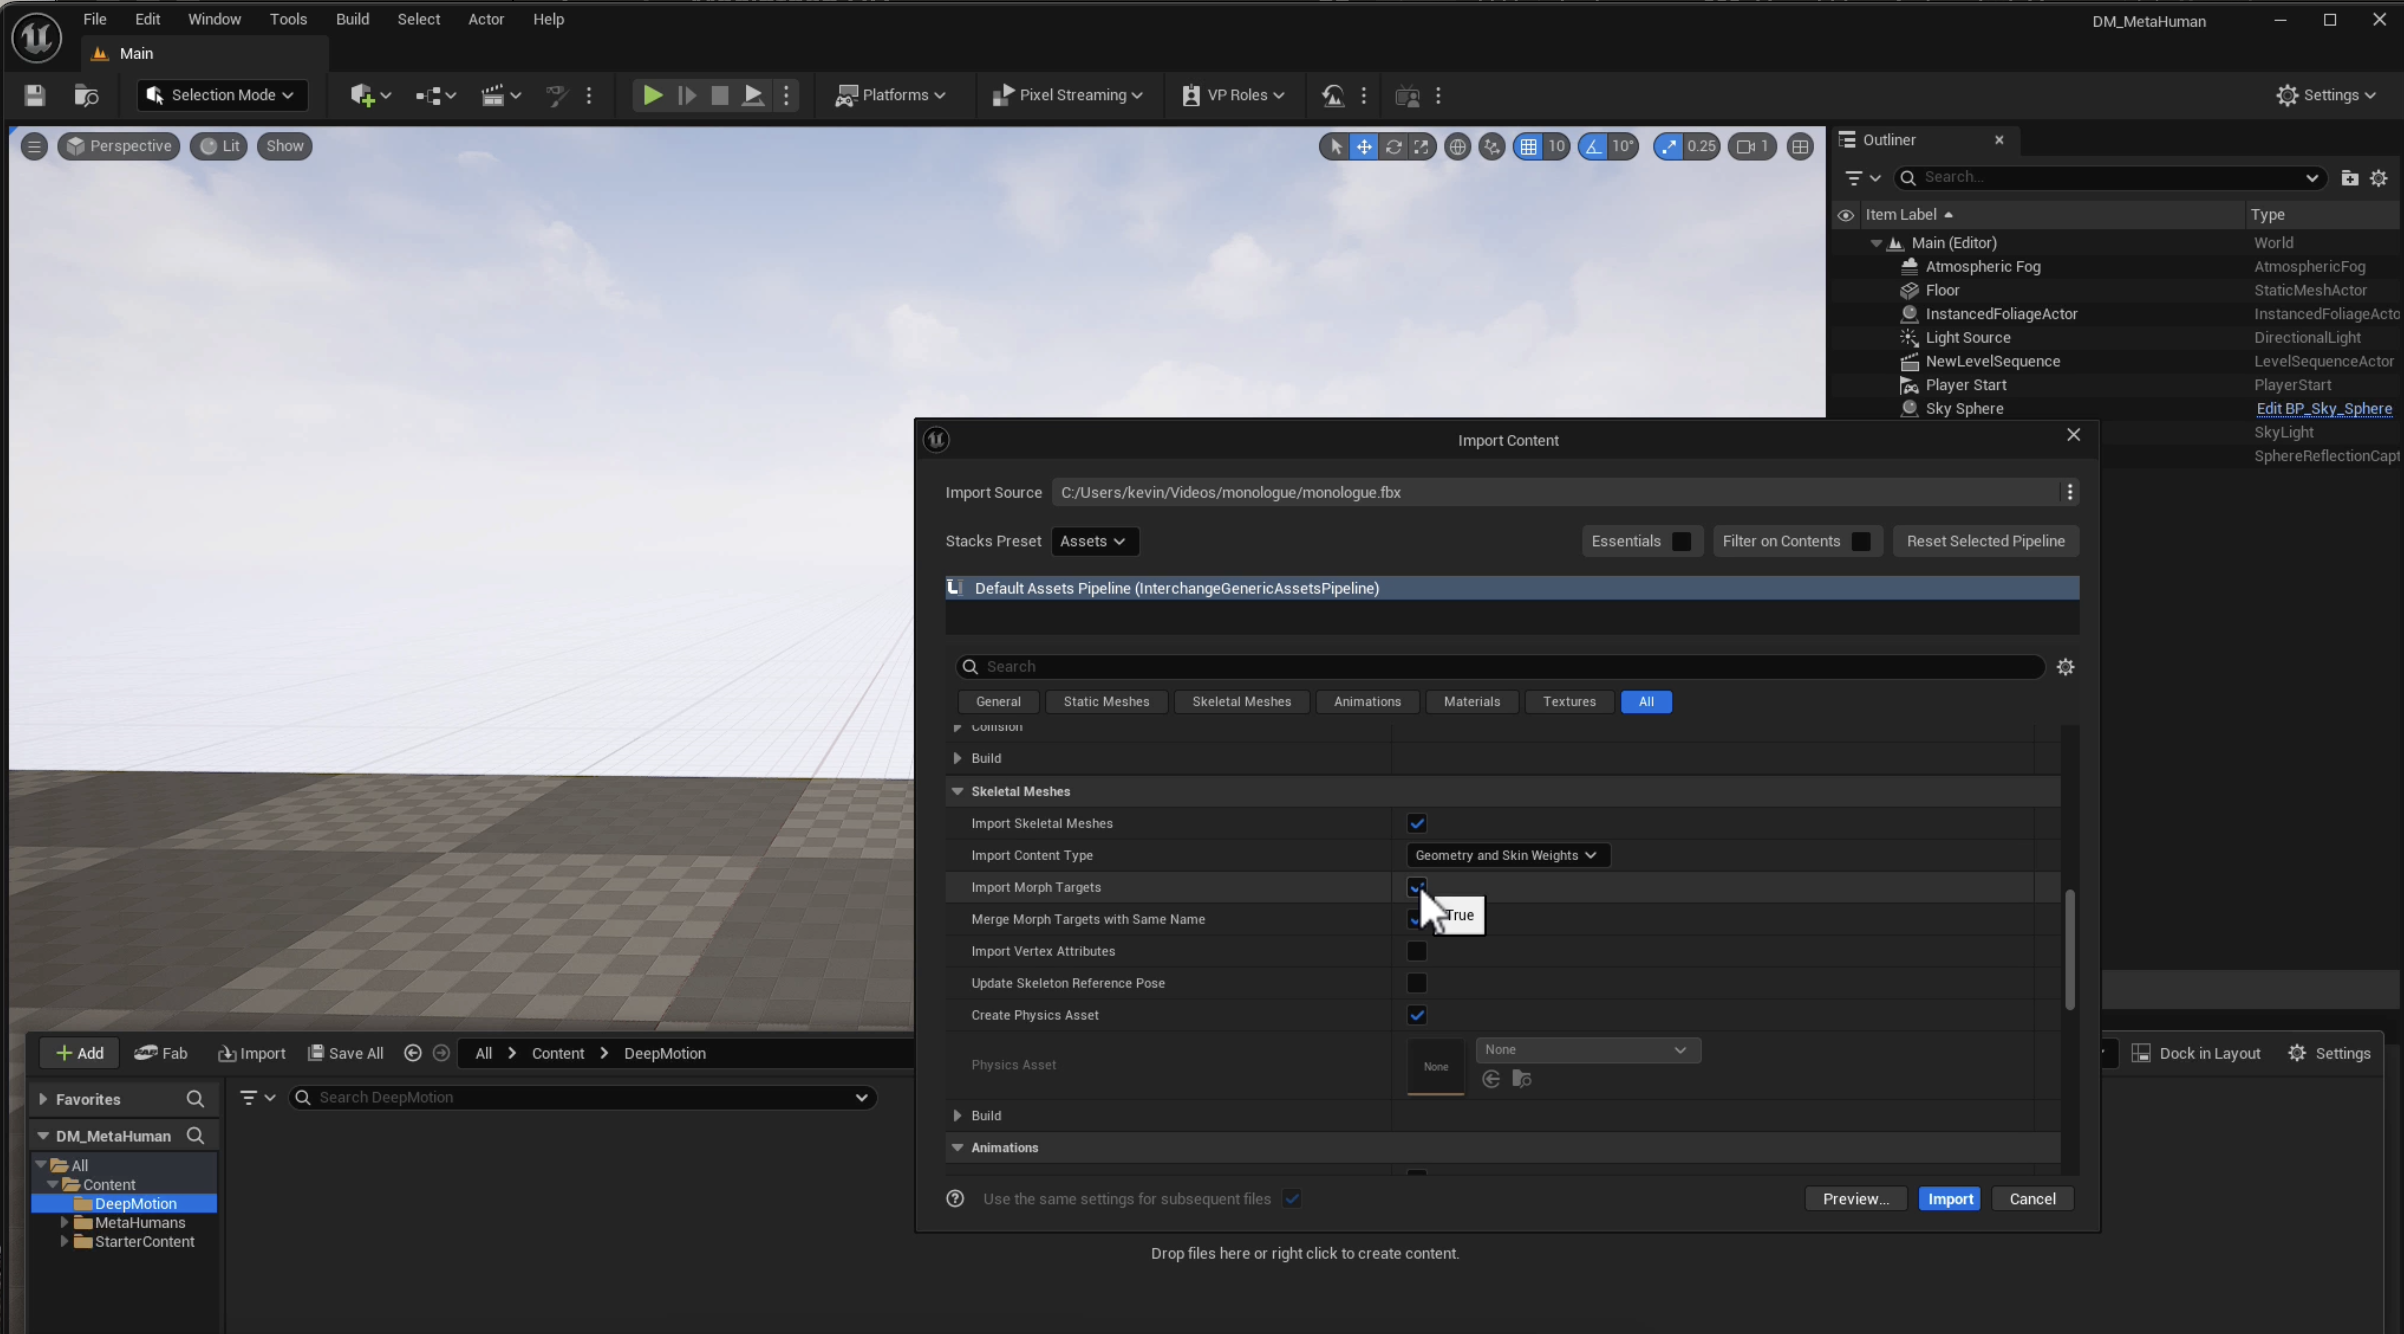Switch to the Skeletal Meshes filter tab
The height and width of the screenshot is (1334, 2404).
pos(1241,701)
